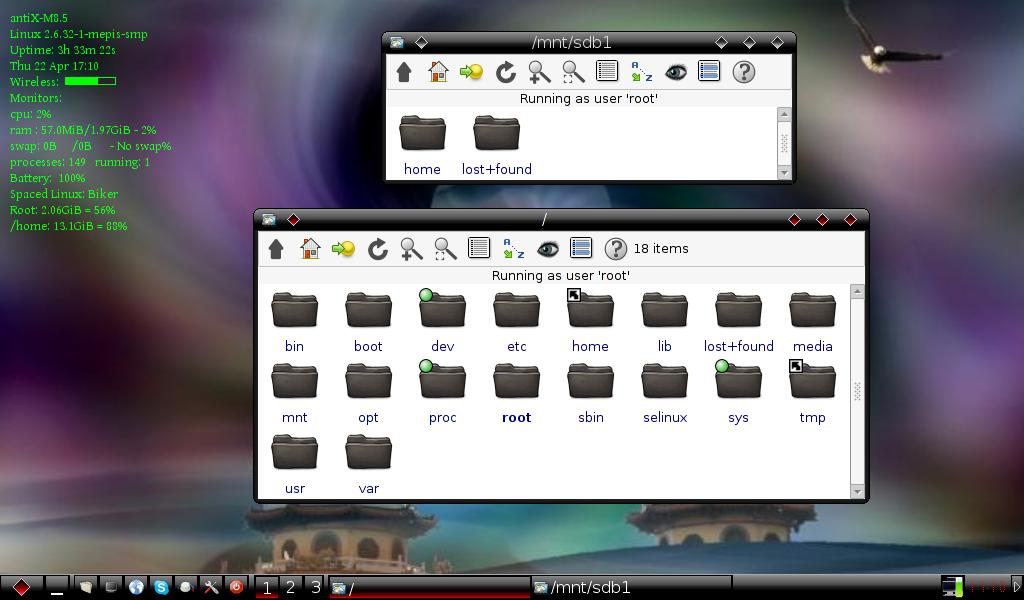Click scroll-down arrow in the / window
The image size is (1024, 600).
point(857,492)
